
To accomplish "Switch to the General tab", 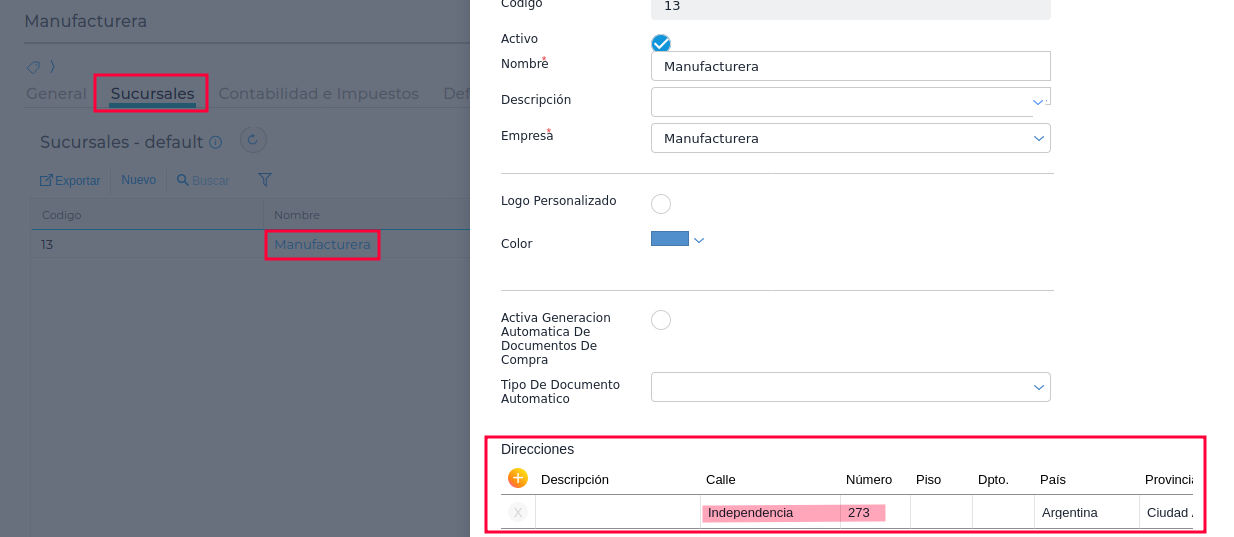I will tap(56, 94).
